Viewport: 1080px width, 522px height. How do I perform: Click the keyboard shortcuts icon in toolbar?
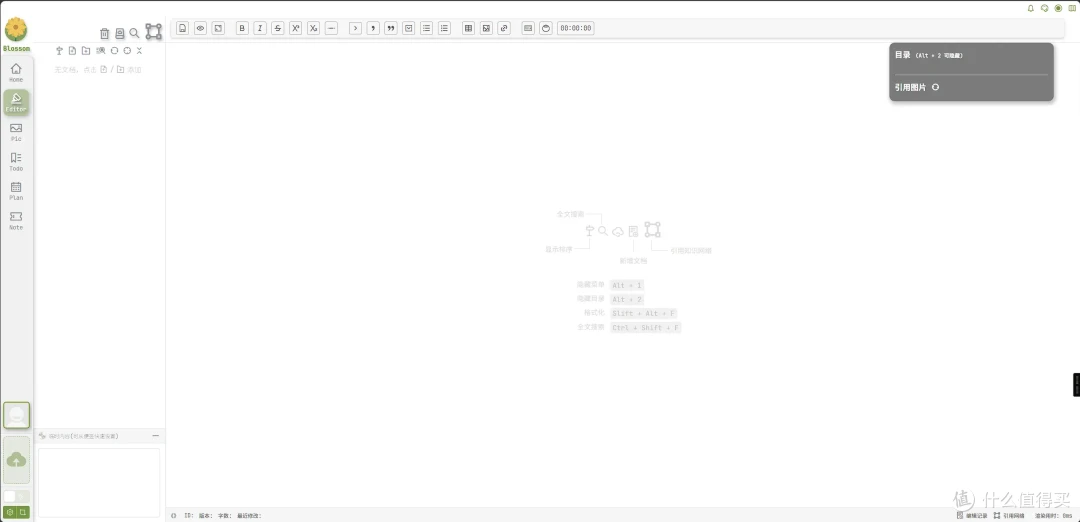pos(528,28)
